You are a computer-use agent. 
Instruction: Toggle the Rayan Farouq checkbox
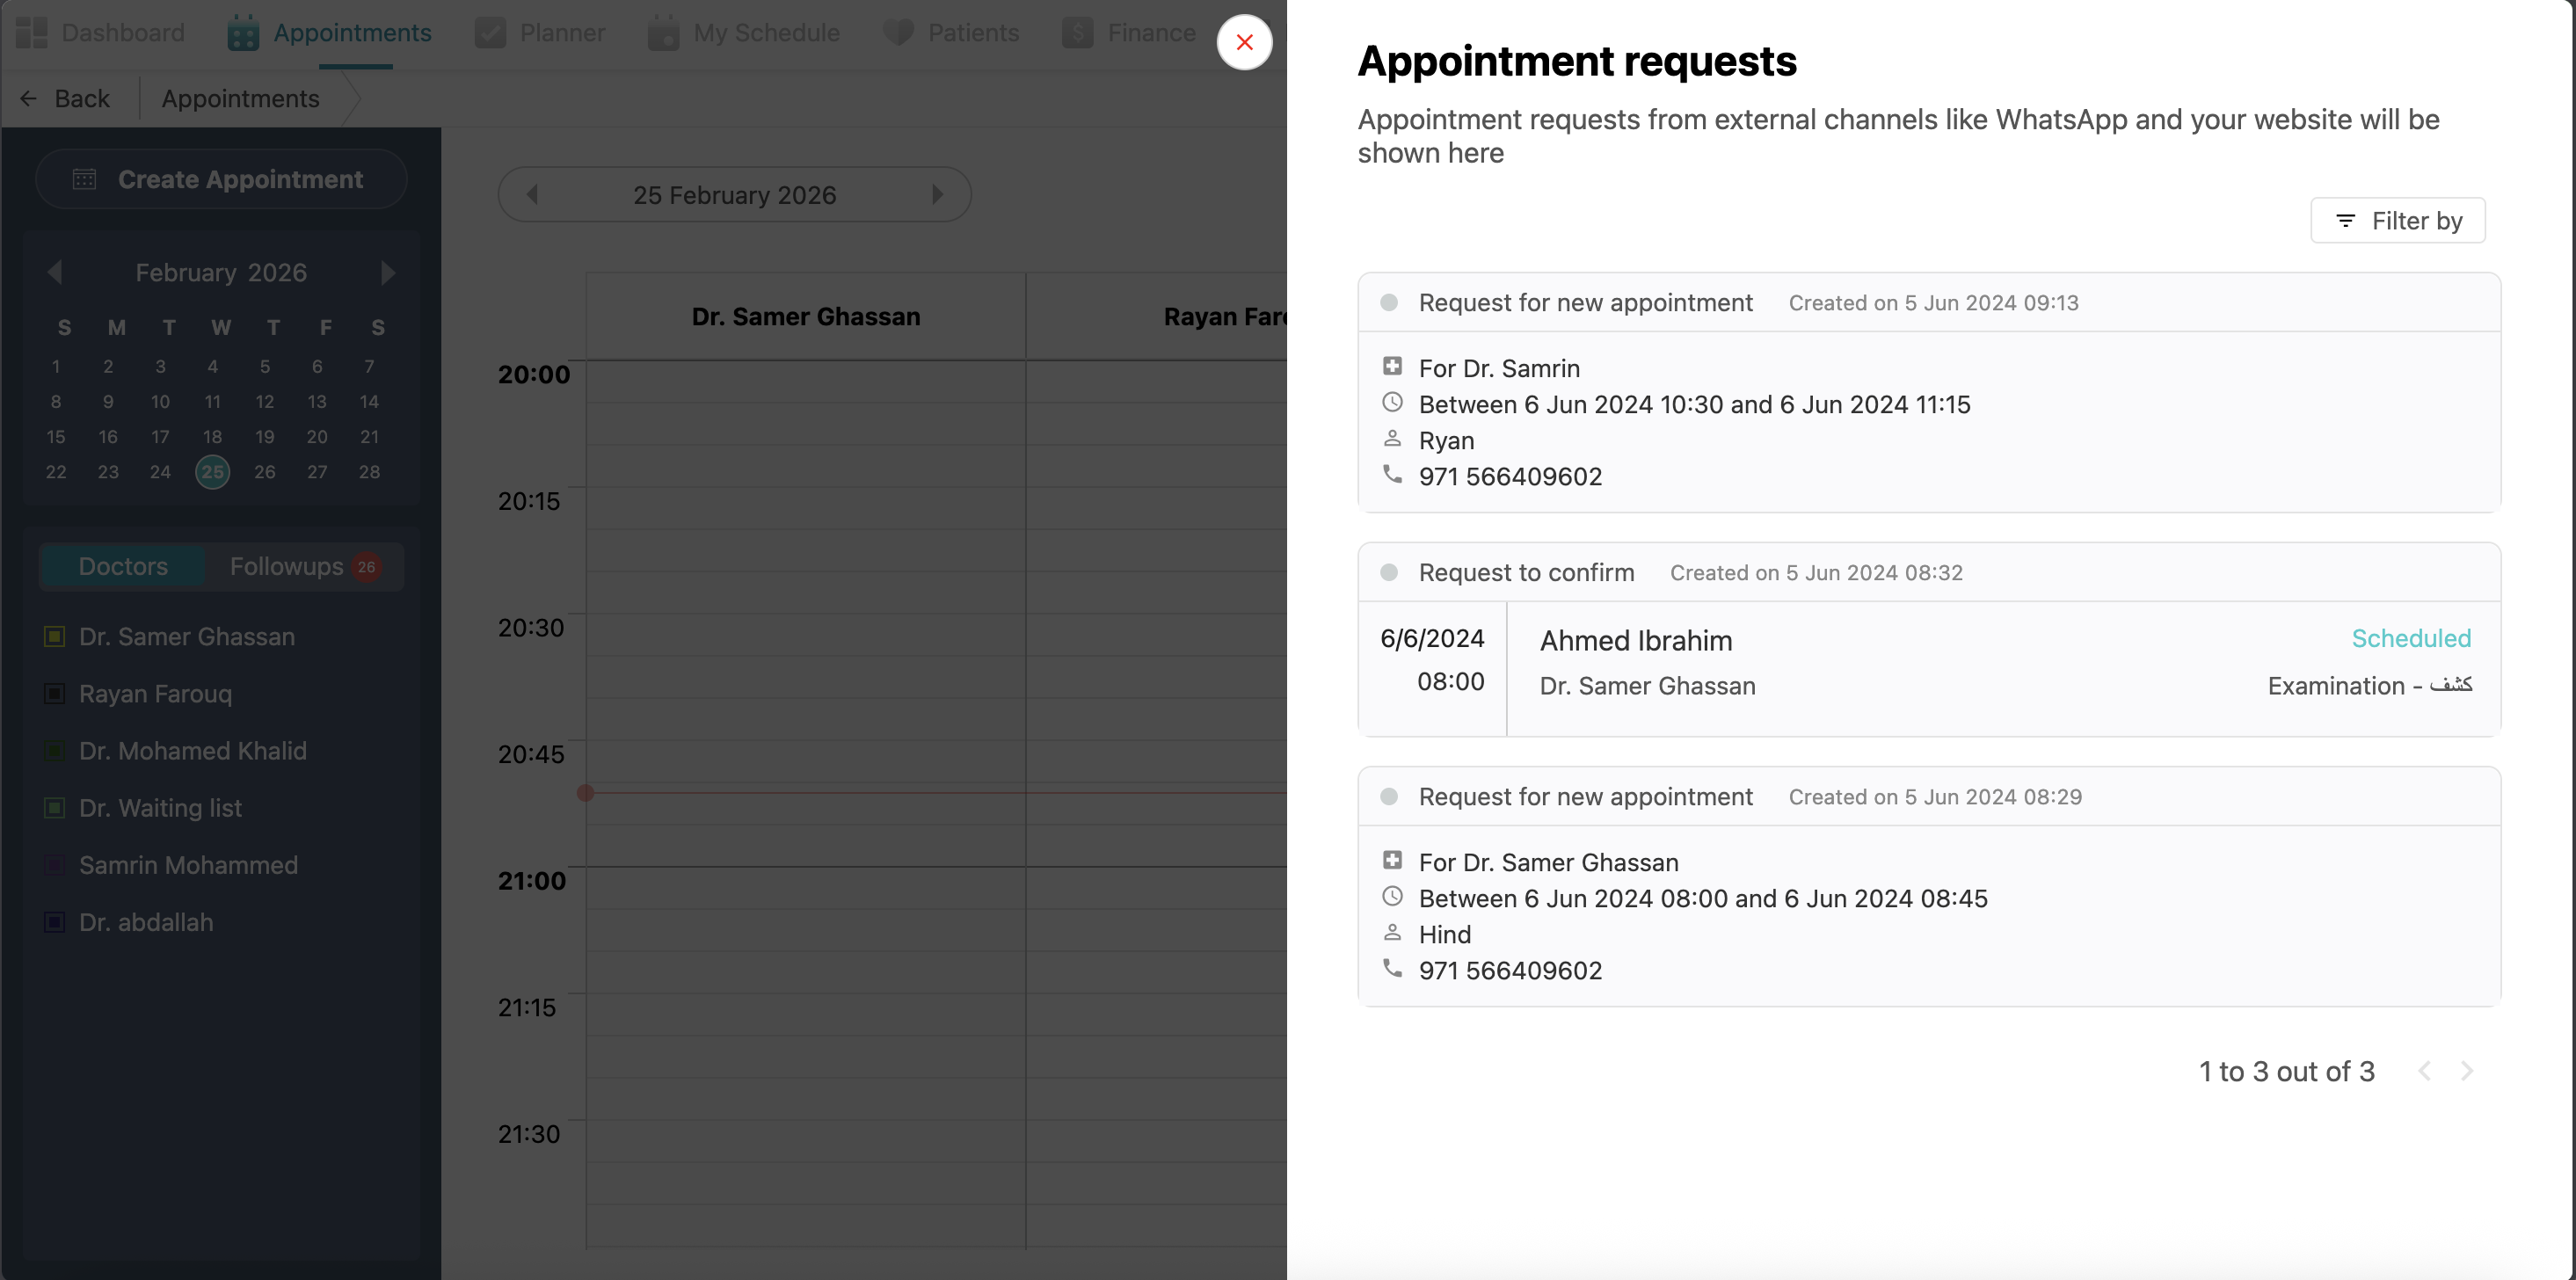[55, 693]
